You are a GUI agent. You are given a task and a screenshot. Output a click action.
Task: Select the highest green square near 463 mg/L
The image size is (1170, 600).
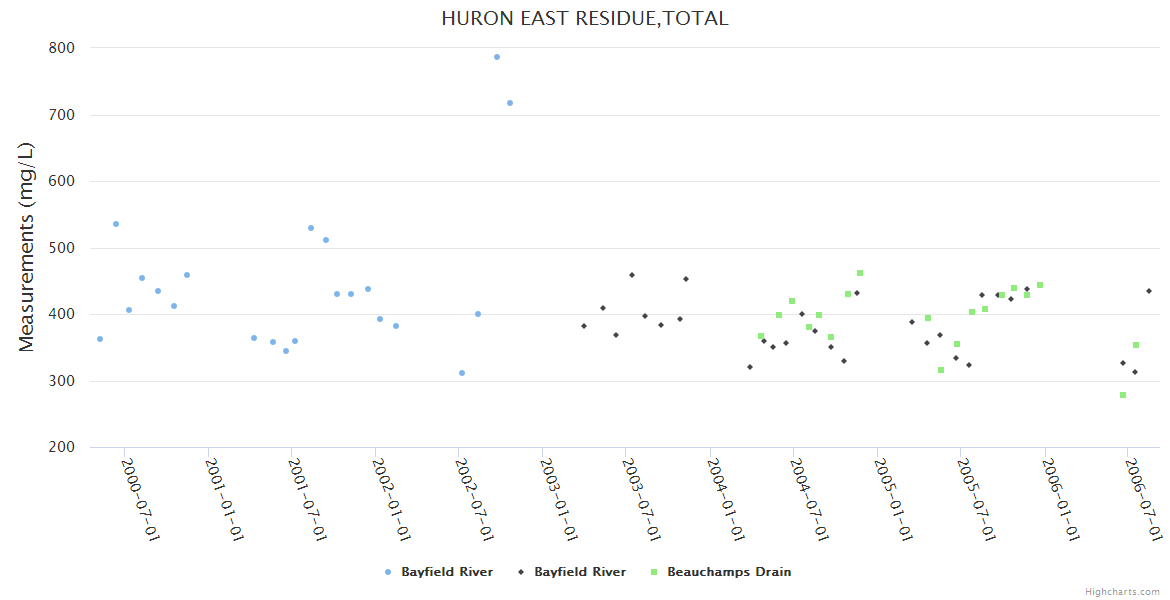(860, 273)
